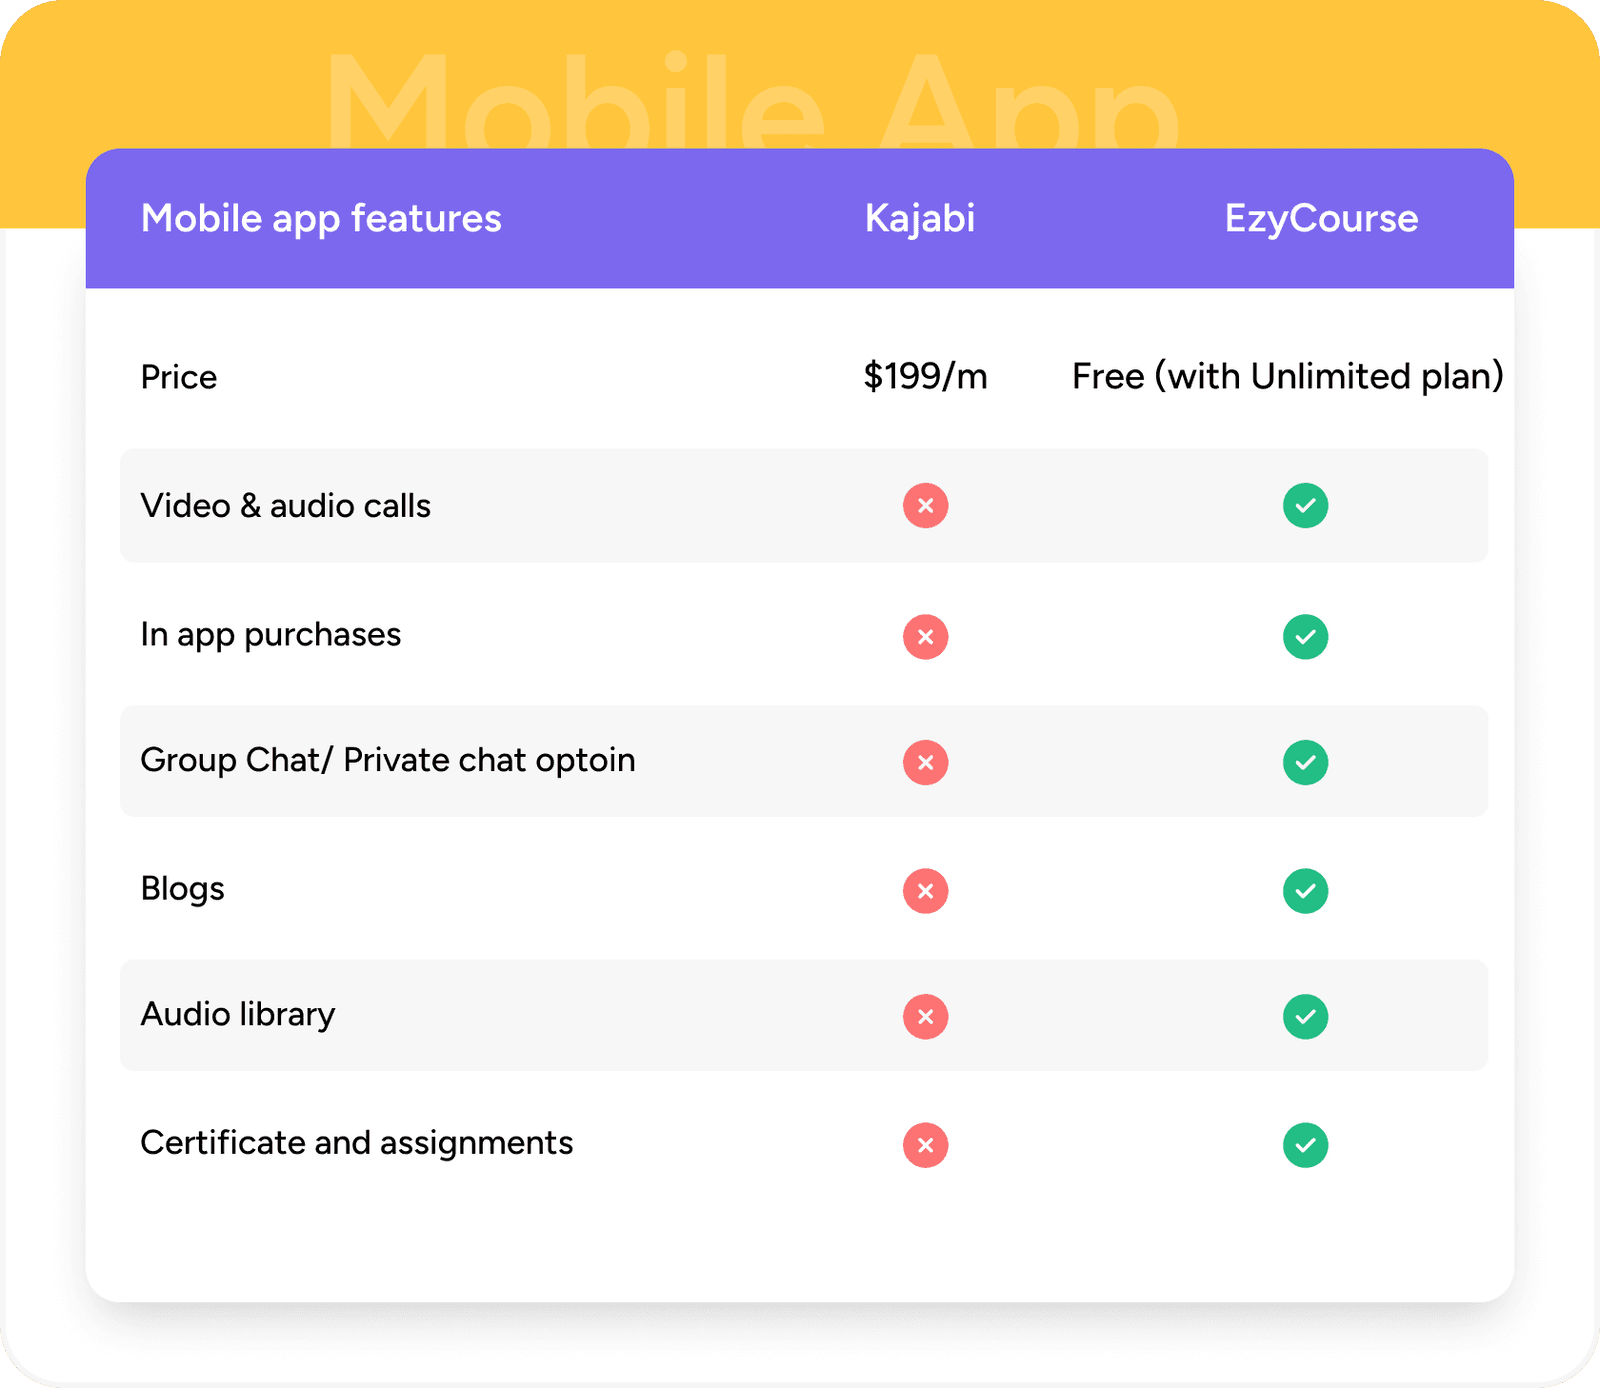
Task: Click Free (with Unlimited plan) text
Action: pyautogui.click(x=1287, y=377)
